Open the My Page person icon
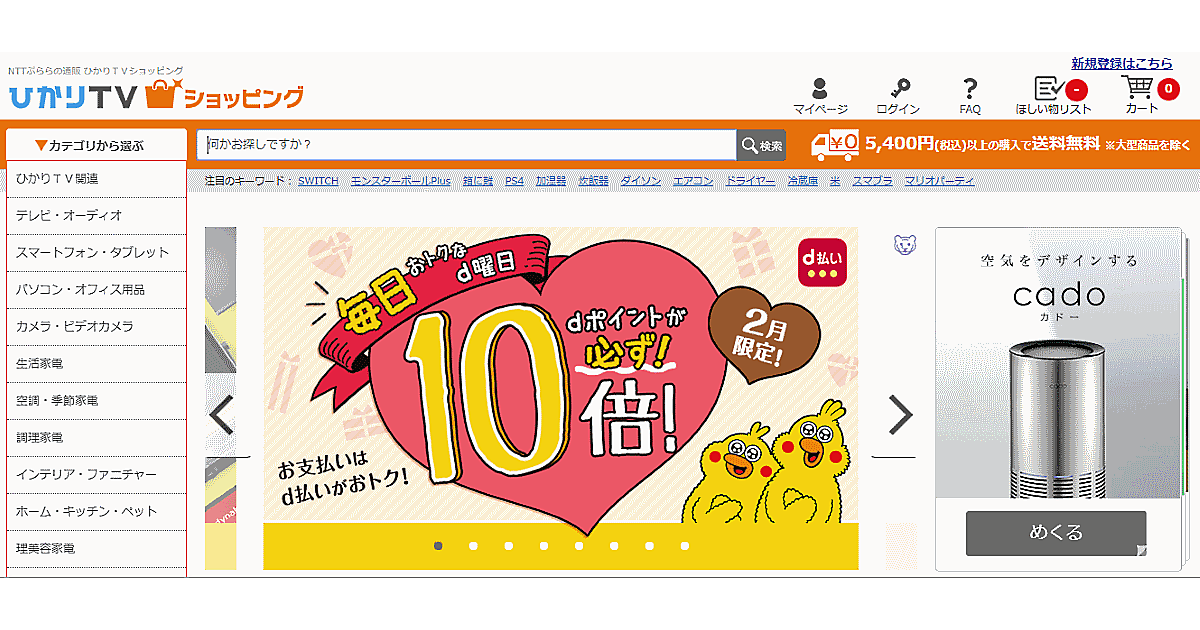Image resolution: width=1200 pixels, height=630 pixels. click(x=820, y=89)
